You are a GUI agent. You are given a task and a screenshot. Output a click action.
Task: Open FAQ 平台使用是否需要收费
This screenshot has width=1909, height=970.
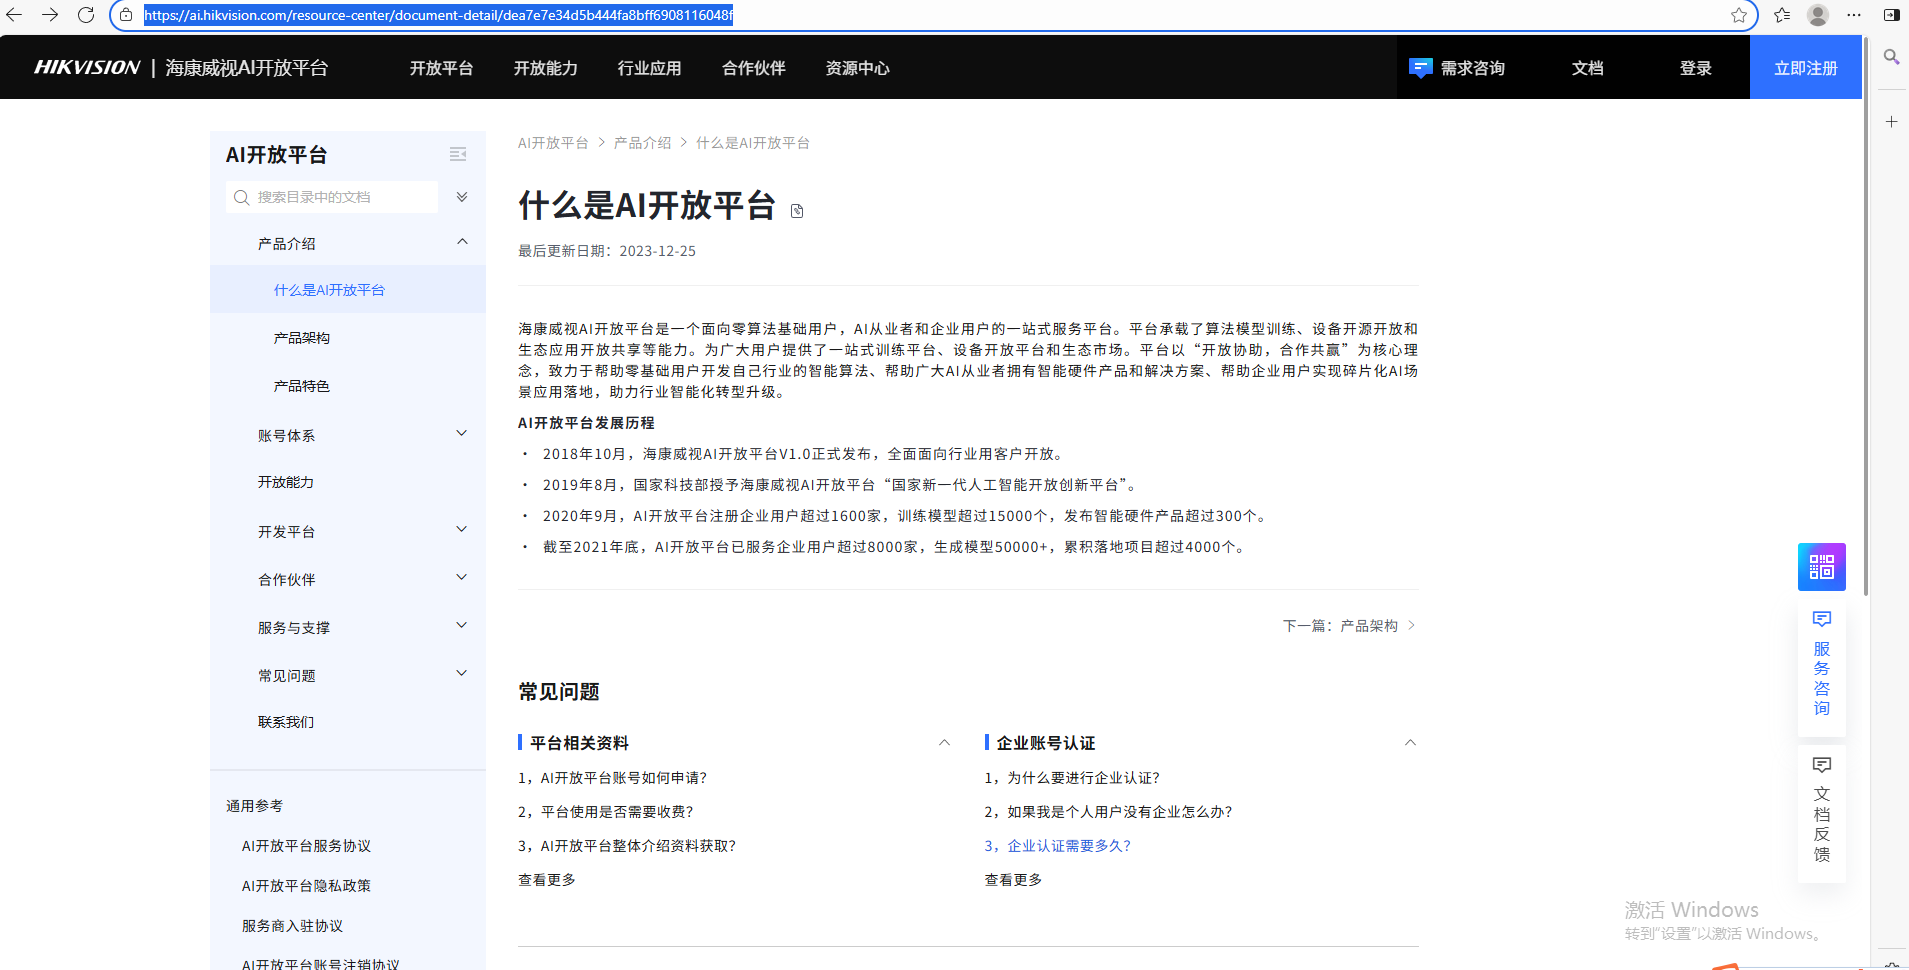(605, 812)
